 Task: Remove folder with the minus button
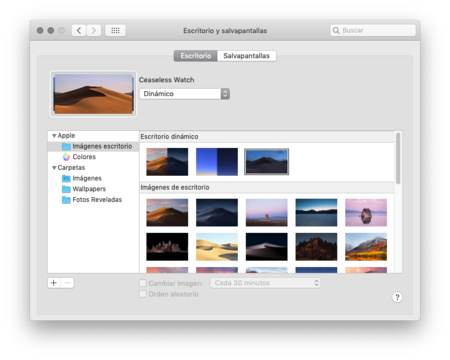point(67,283)
